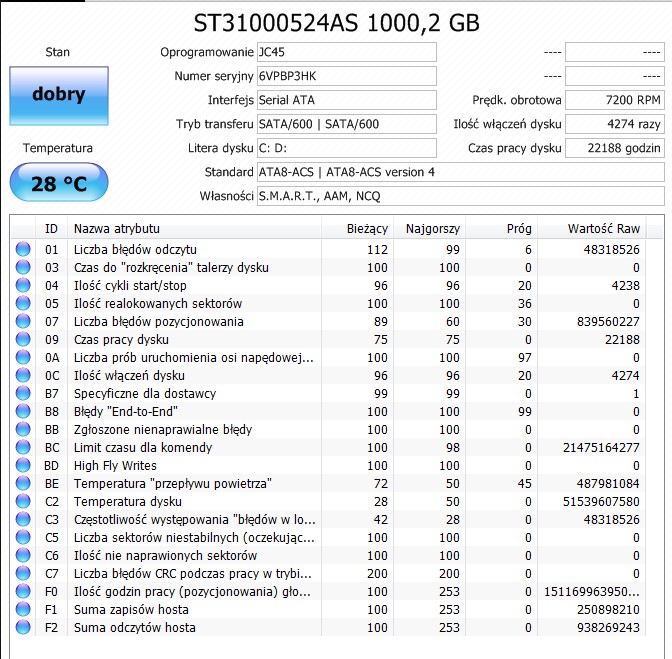Click the transfer mode field SATA/600
This screenshot has height=659, width=672.
click(x=347, y=124)
